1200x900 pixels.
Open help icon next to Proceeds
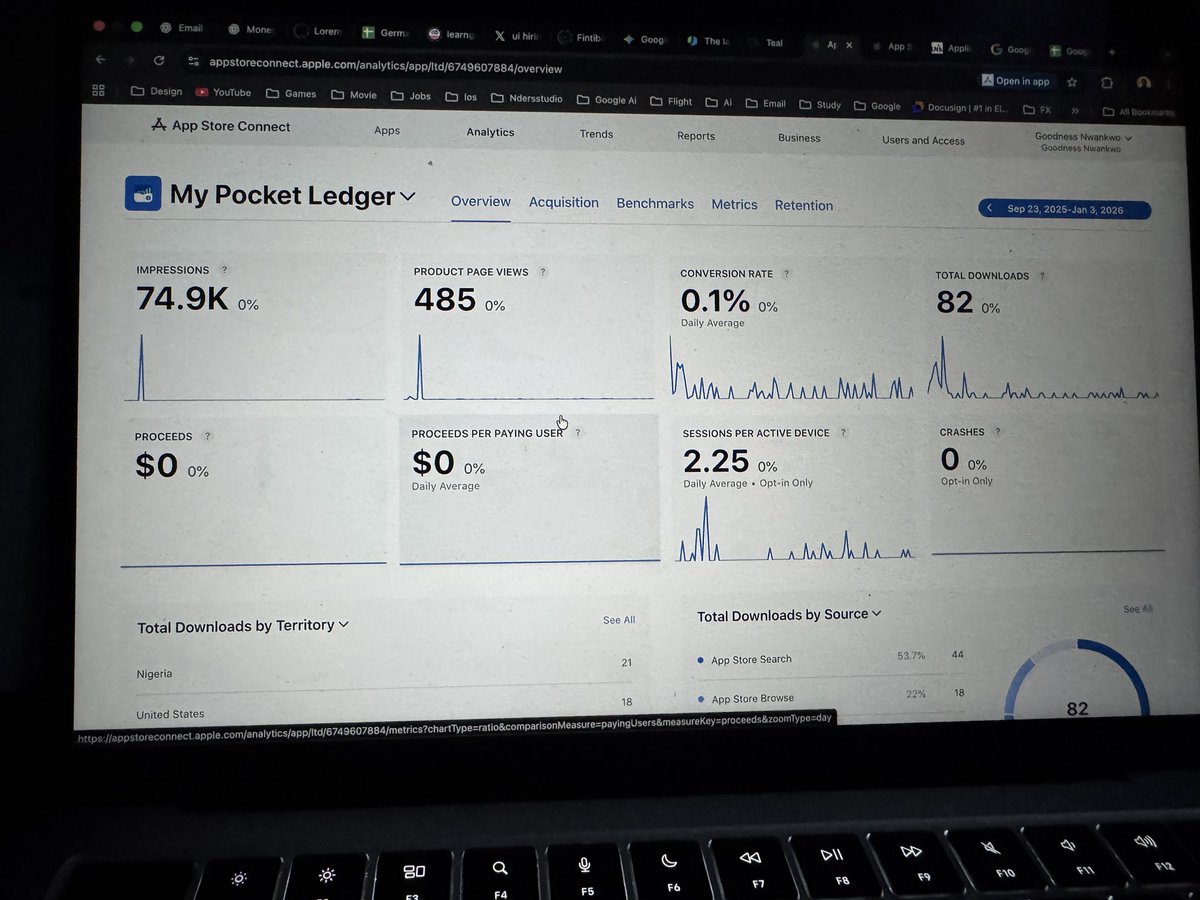click(x=208, y=437)
